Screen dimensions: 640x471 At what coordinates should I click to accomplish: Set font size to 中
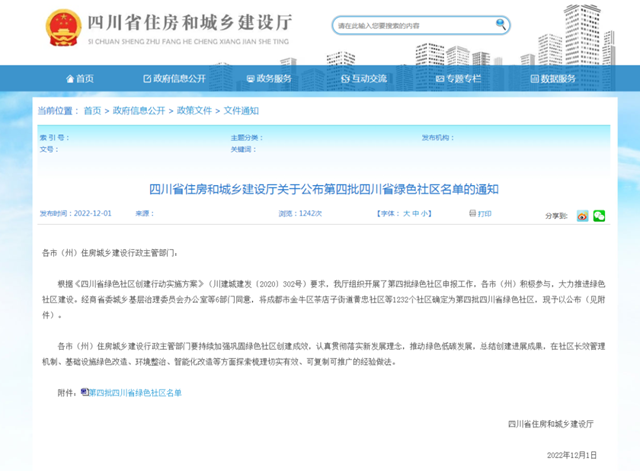[x=416, y=213]
